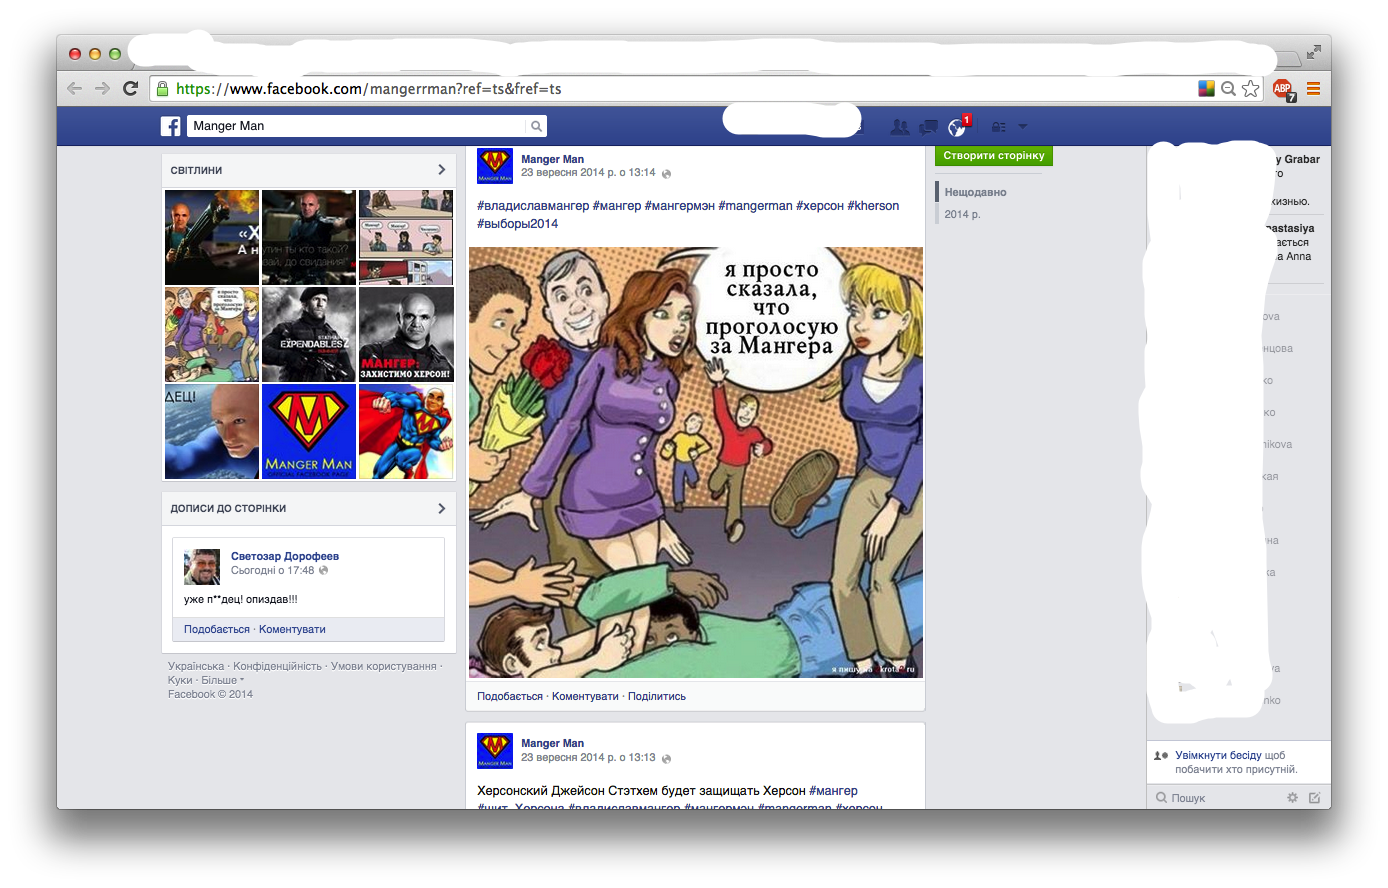The width and height of the screenshot is (1388, 888).
Task: Click the #kherson hashtag
Action: (873, 206)
